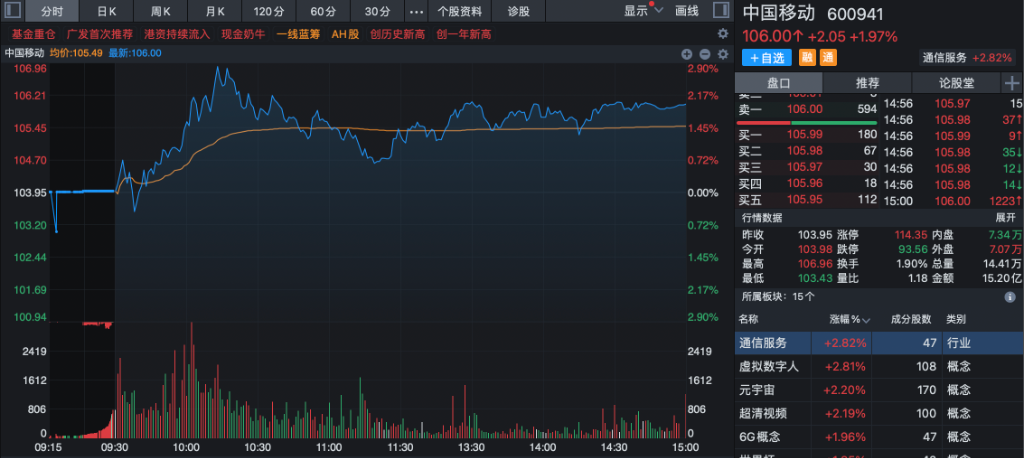This screenshot has height=458, width=1024.
Task: Add a new panel tab with plus icon
Action: (x=1012, y=83)
